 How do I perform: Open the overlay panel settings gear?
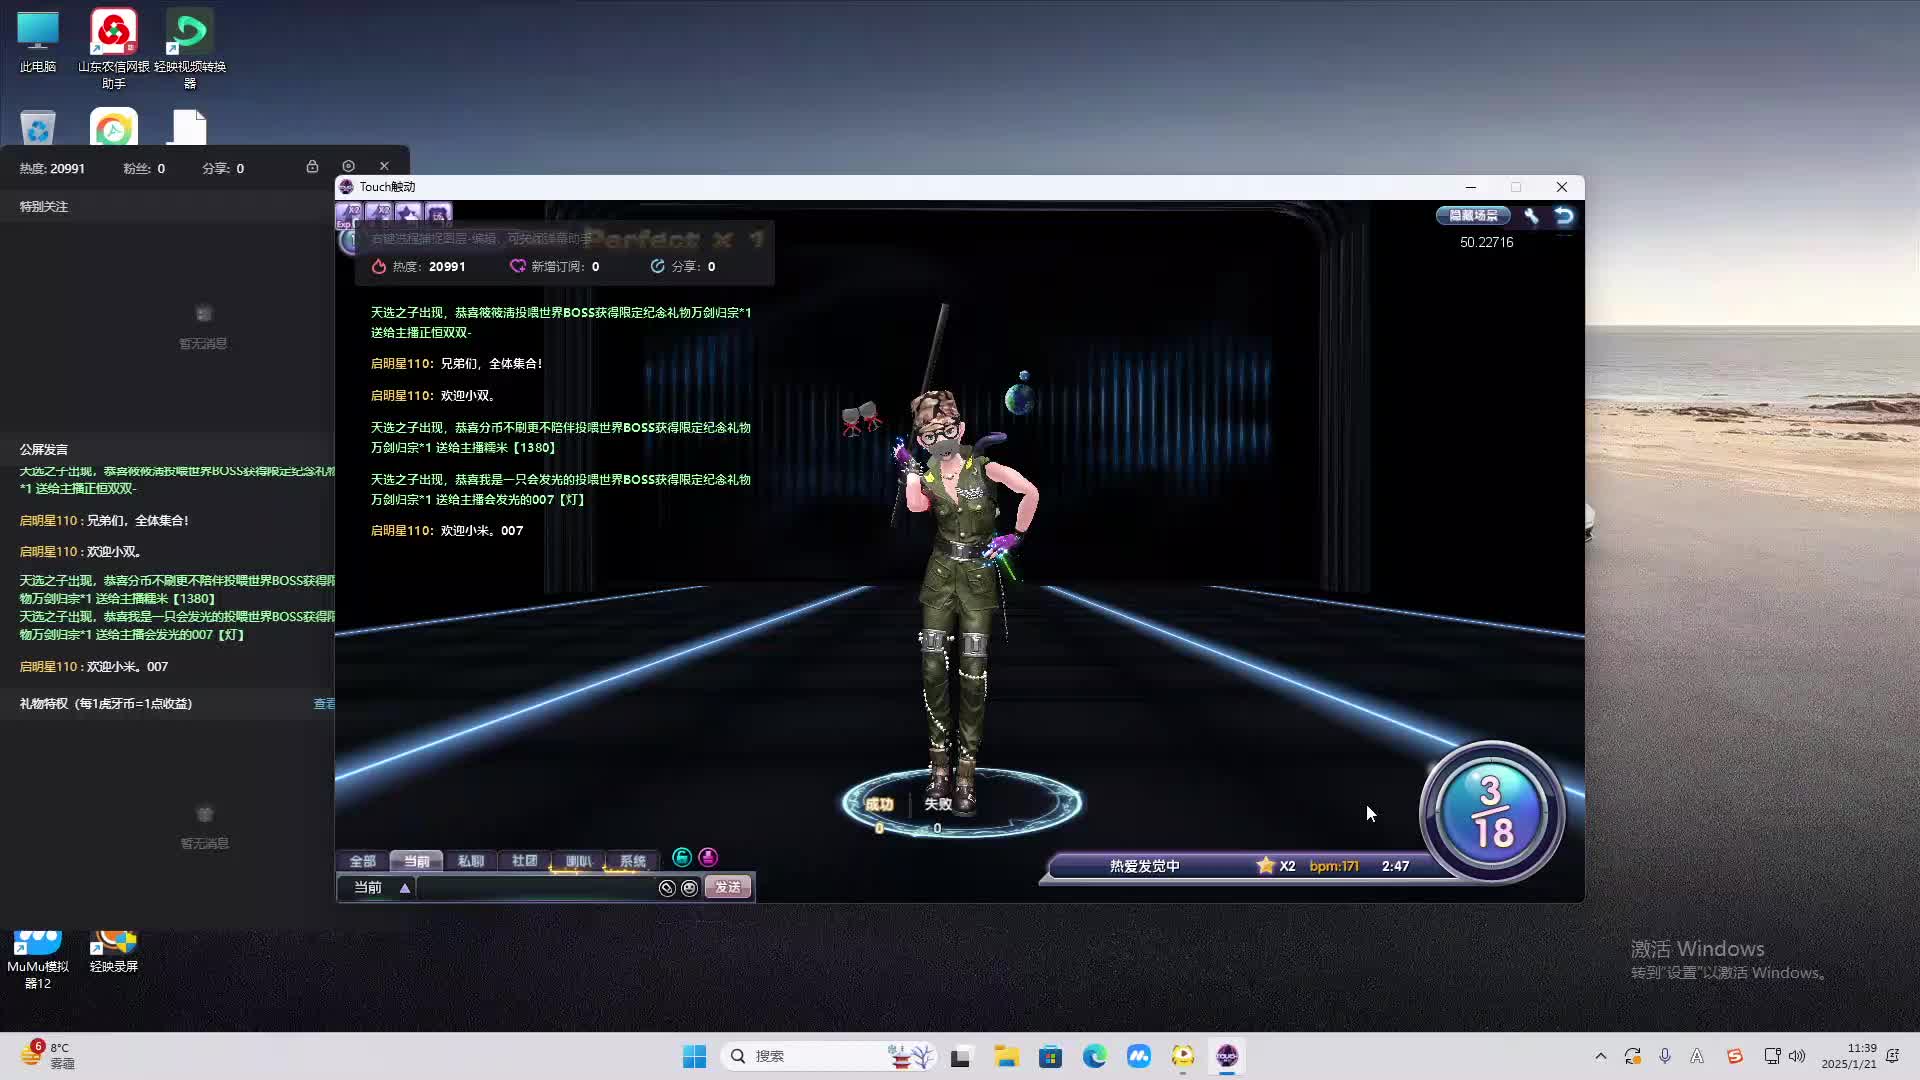pyautogui.click(x=348, y=167)
